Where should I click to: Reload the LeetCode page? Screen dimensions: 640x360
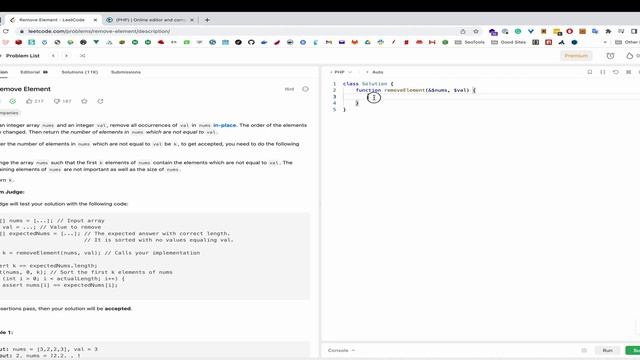(x=6, y=31)
